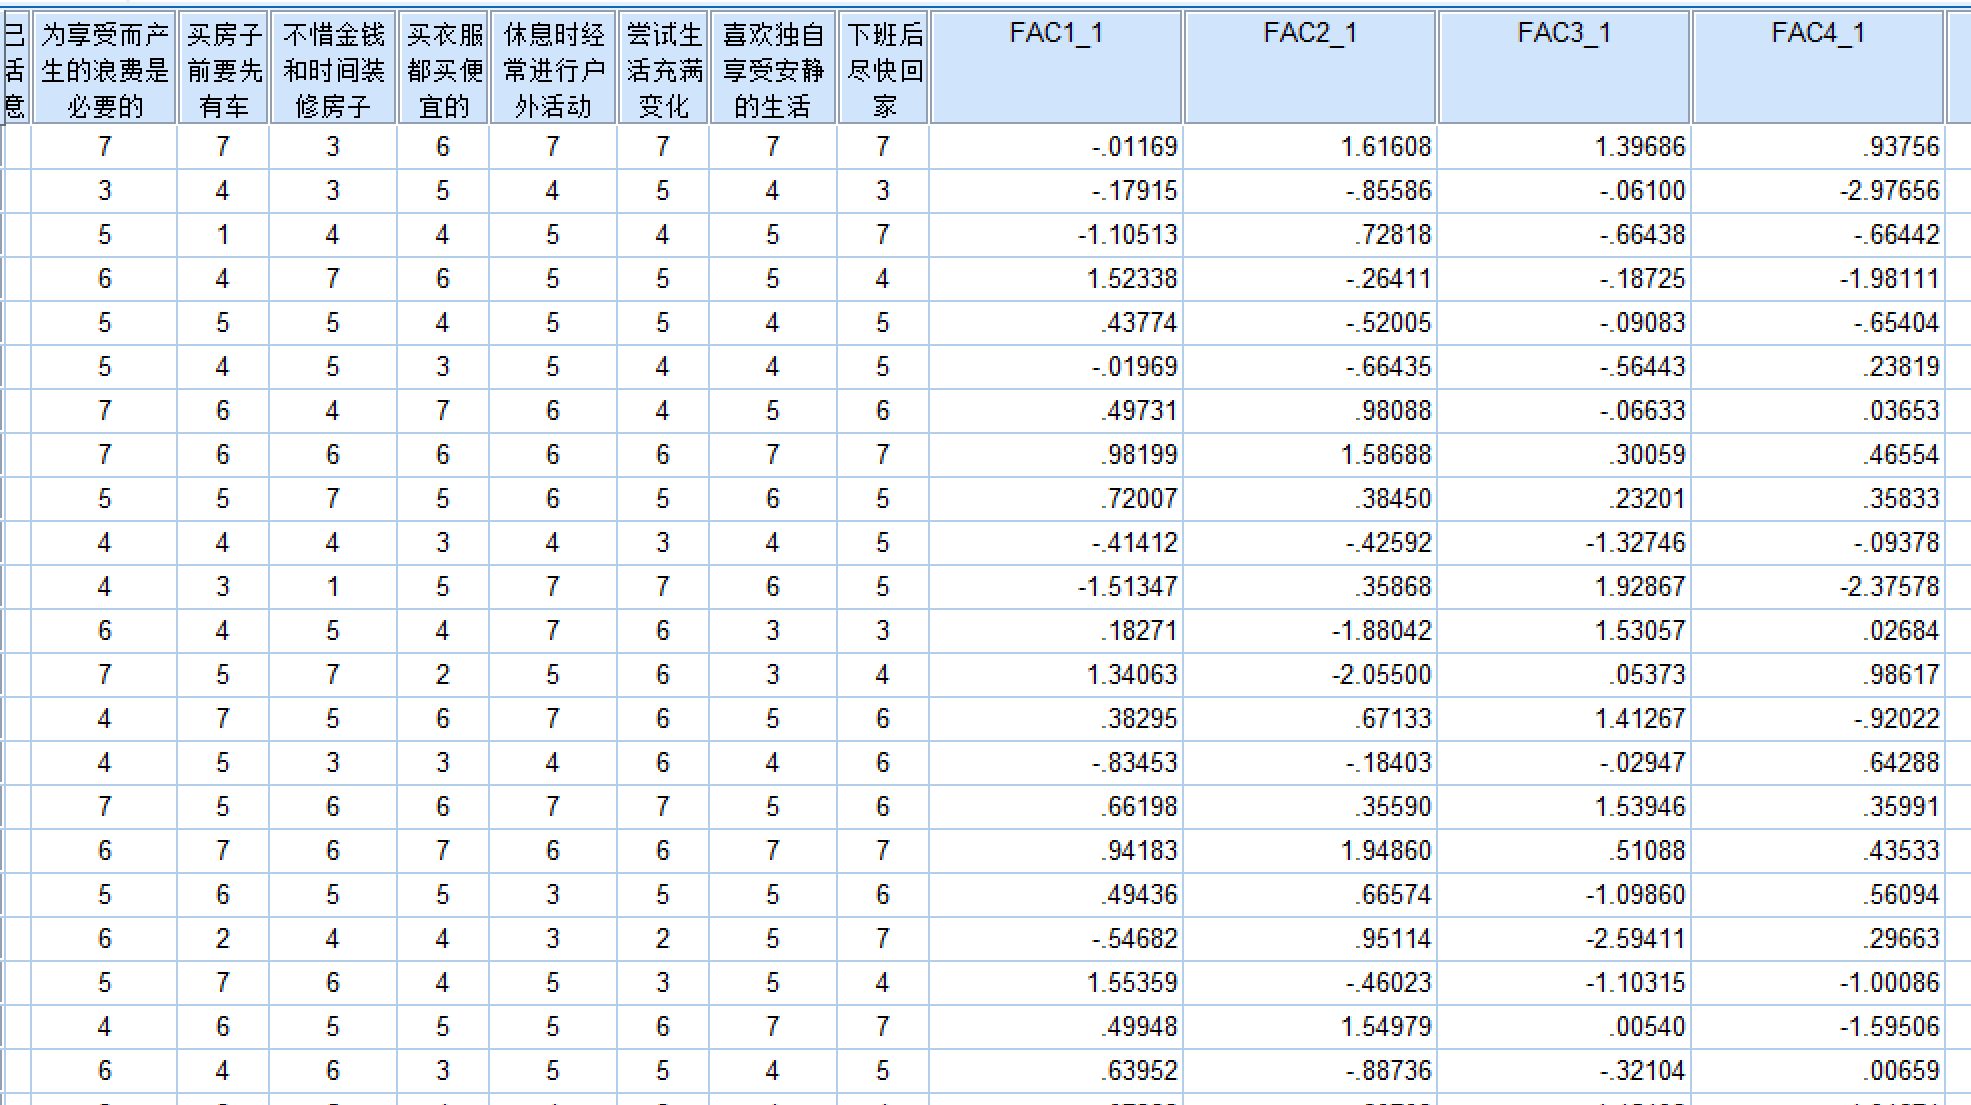Screen dimensions: 1971x1105
Task: Pick the FAC4_1 value -.66442
Action: 1818,235
